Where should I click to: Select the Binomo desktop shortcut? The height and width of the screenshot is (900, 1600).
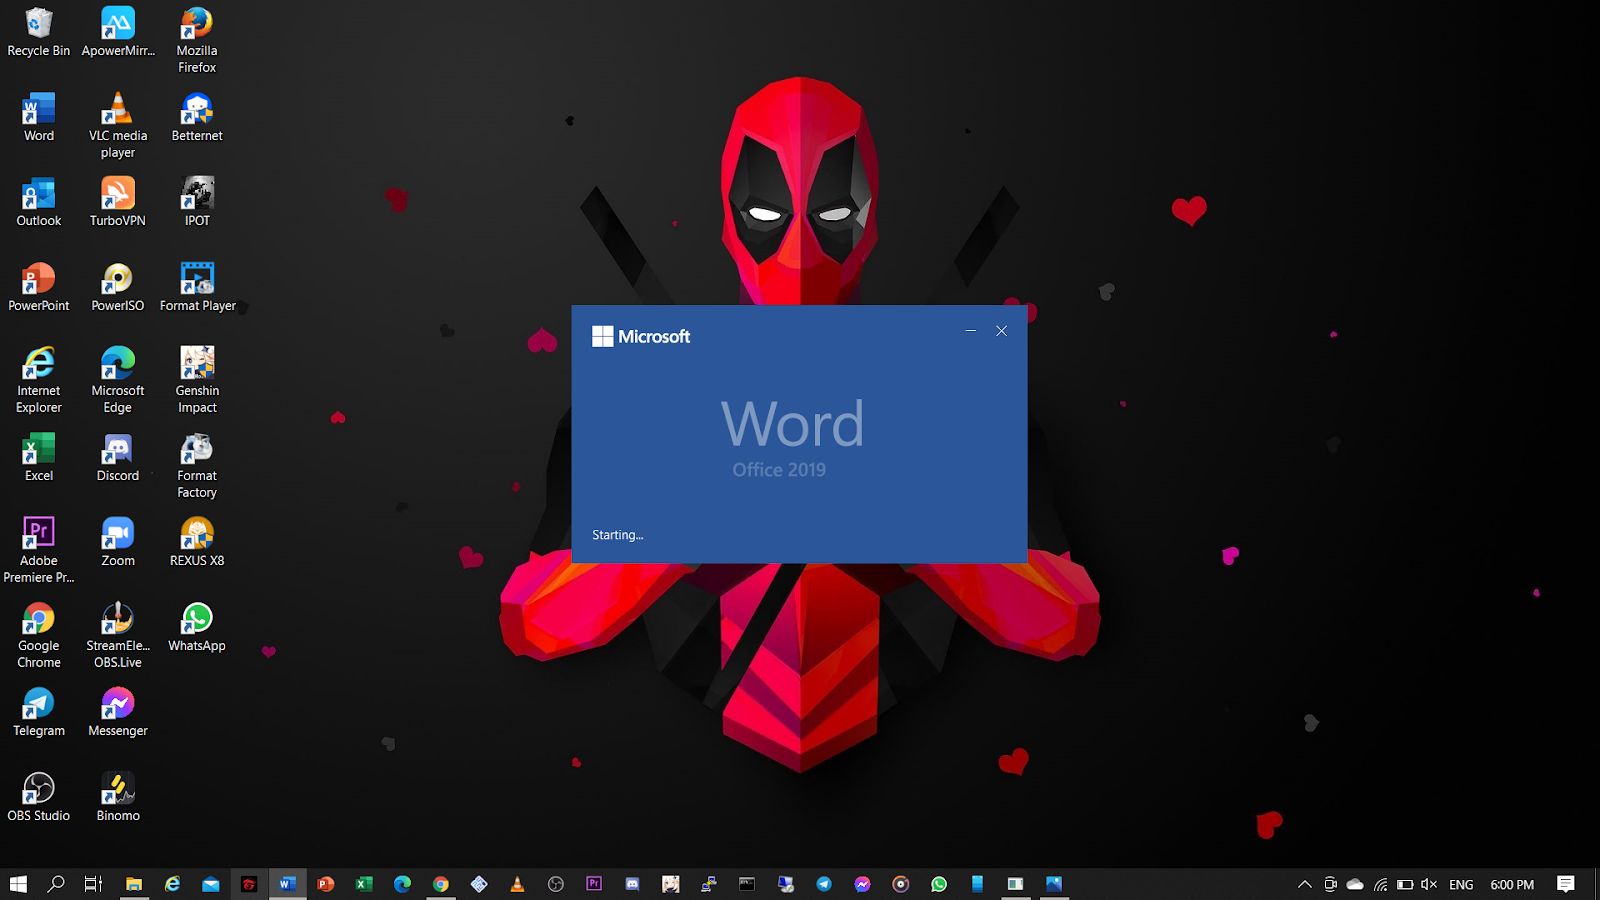pyautogui.click(x=118, y=797)
